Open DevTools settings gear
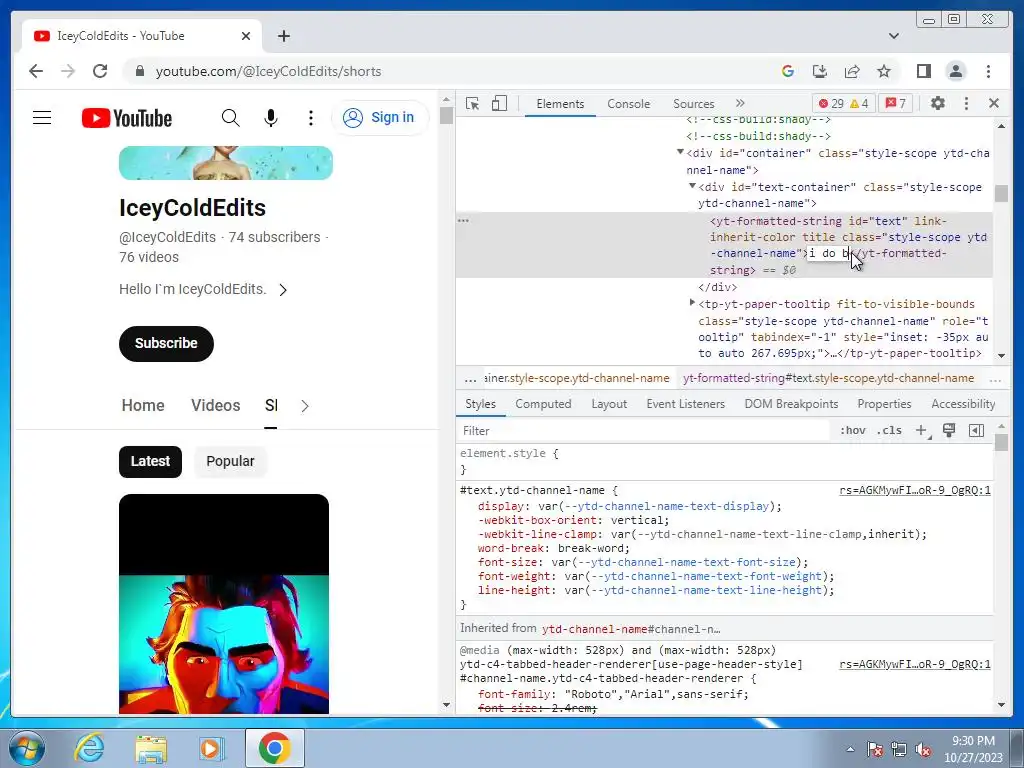1024x768 pixels. (938, 103)
